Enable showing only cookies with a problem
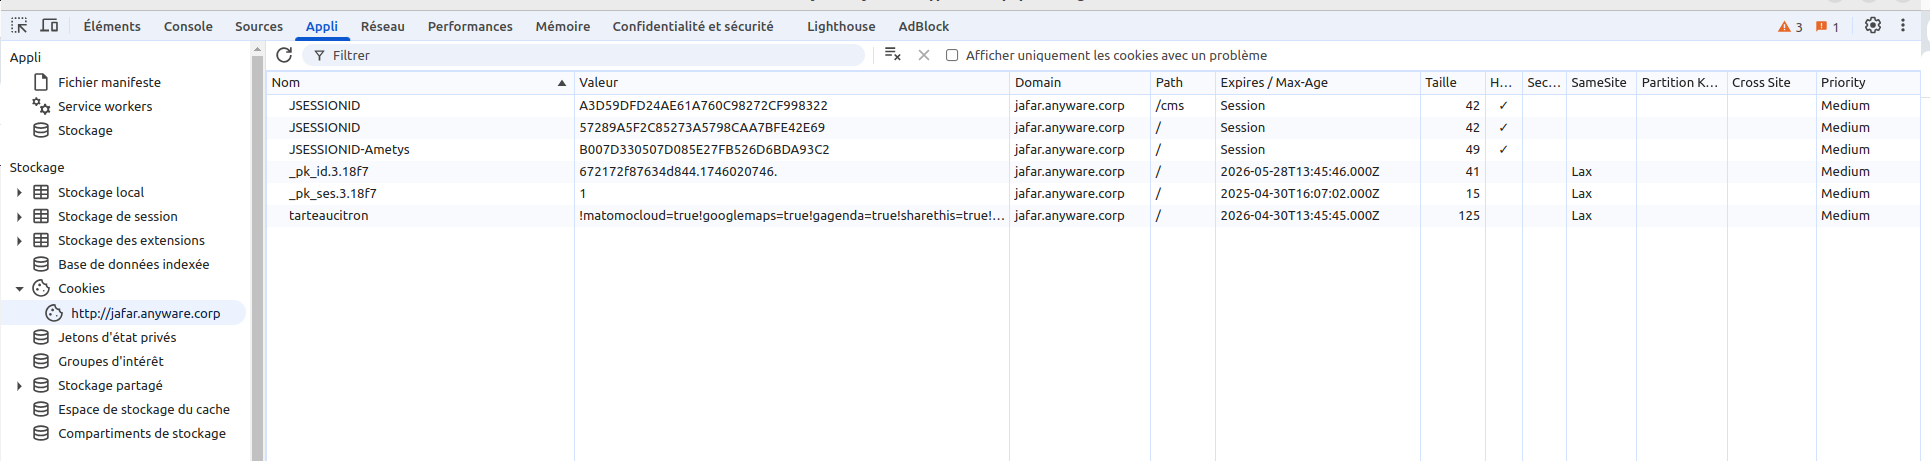This screenshot has width=1930, height=461. pyautogui.click(x=952, y=55)
